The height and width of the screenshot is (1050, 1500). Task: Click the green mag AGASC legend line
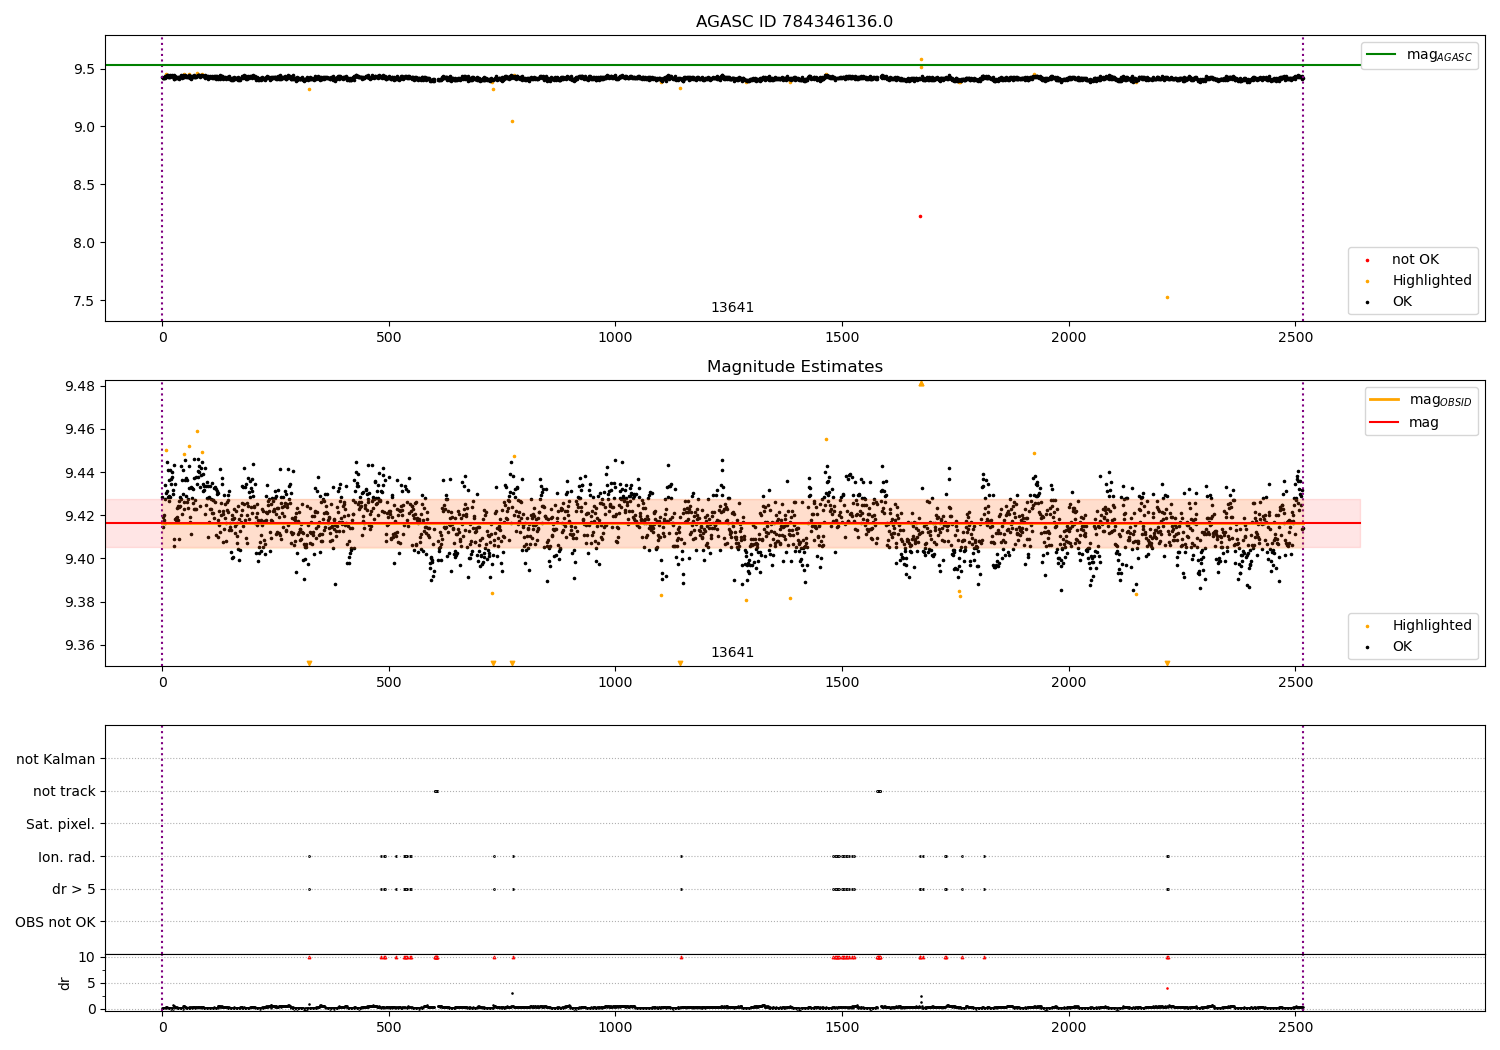(x=1381, y=54)
